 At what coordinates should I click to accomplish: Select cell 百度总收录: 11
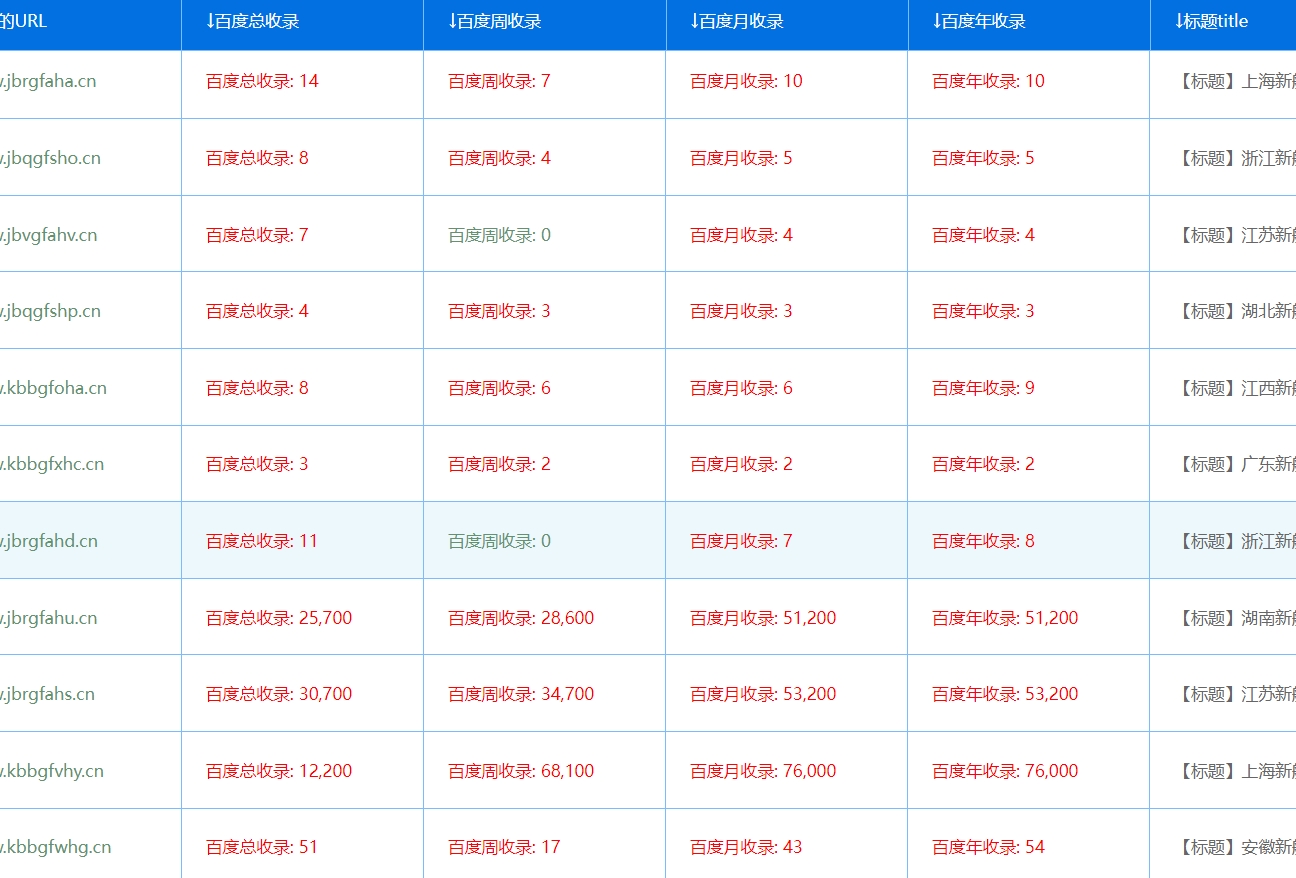tap(262, 541)
